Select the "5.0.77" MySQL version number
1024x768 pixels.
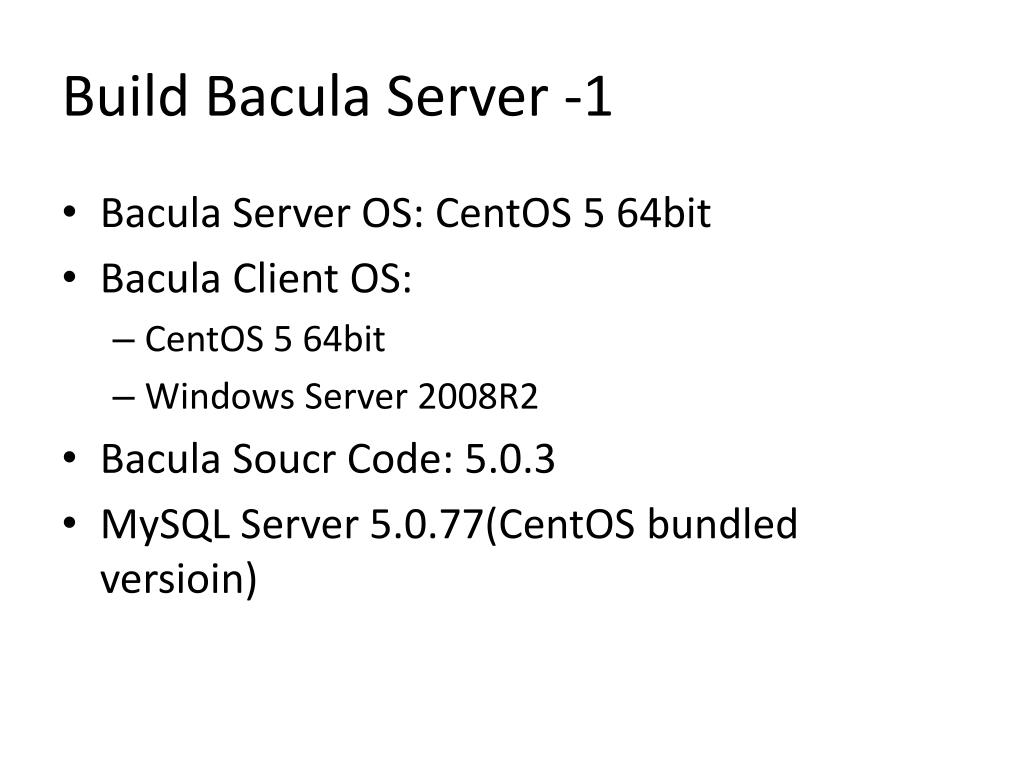tap(427, 524)
